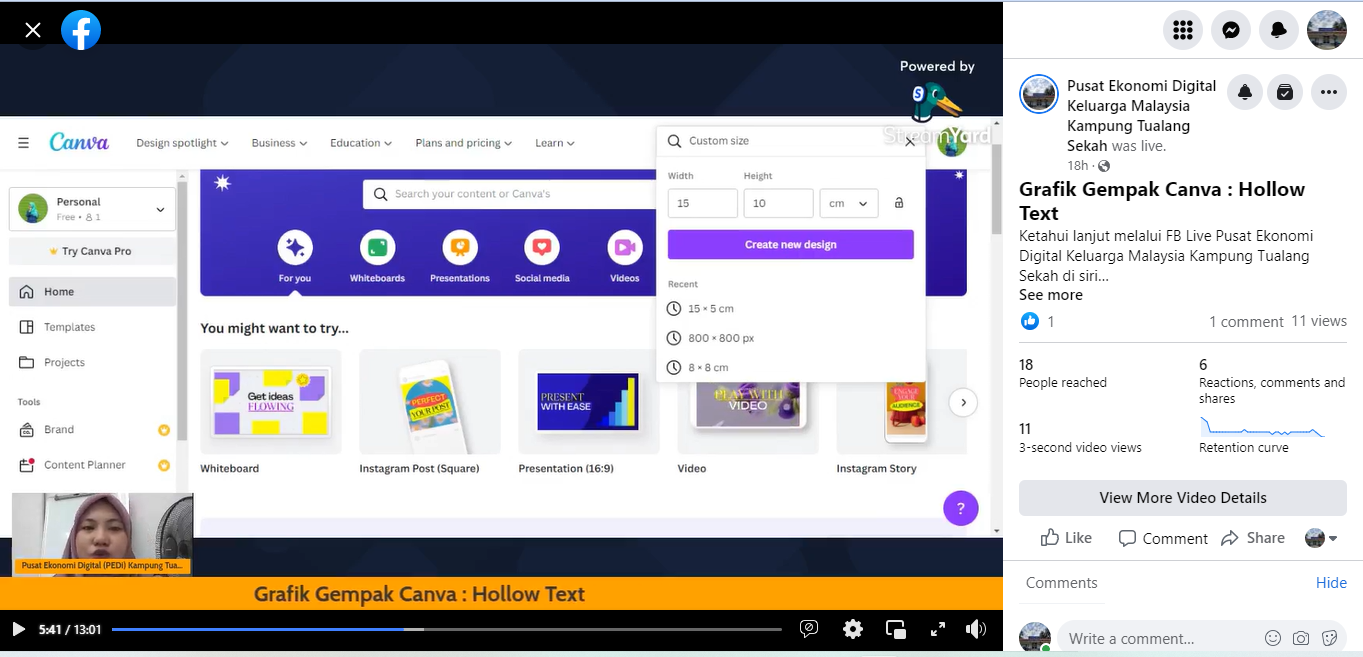The image size is (1363, 657).
Task: Click the save video icon beside page name
Action: (1285, 92)
